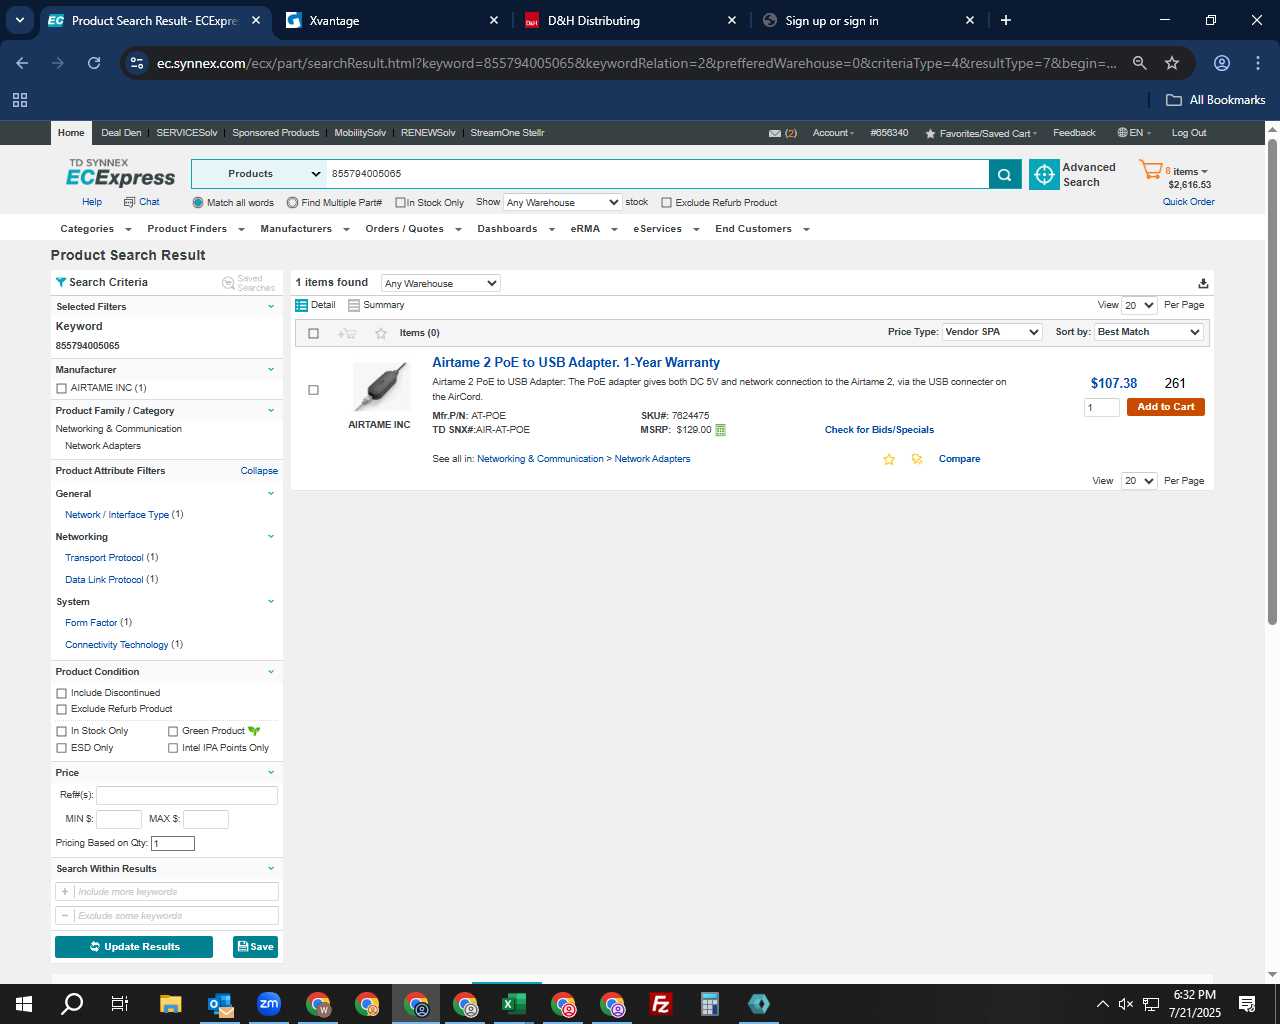Tick the ESD Only checkbox
This screenshot has width=1280, height=1024.
62,748
